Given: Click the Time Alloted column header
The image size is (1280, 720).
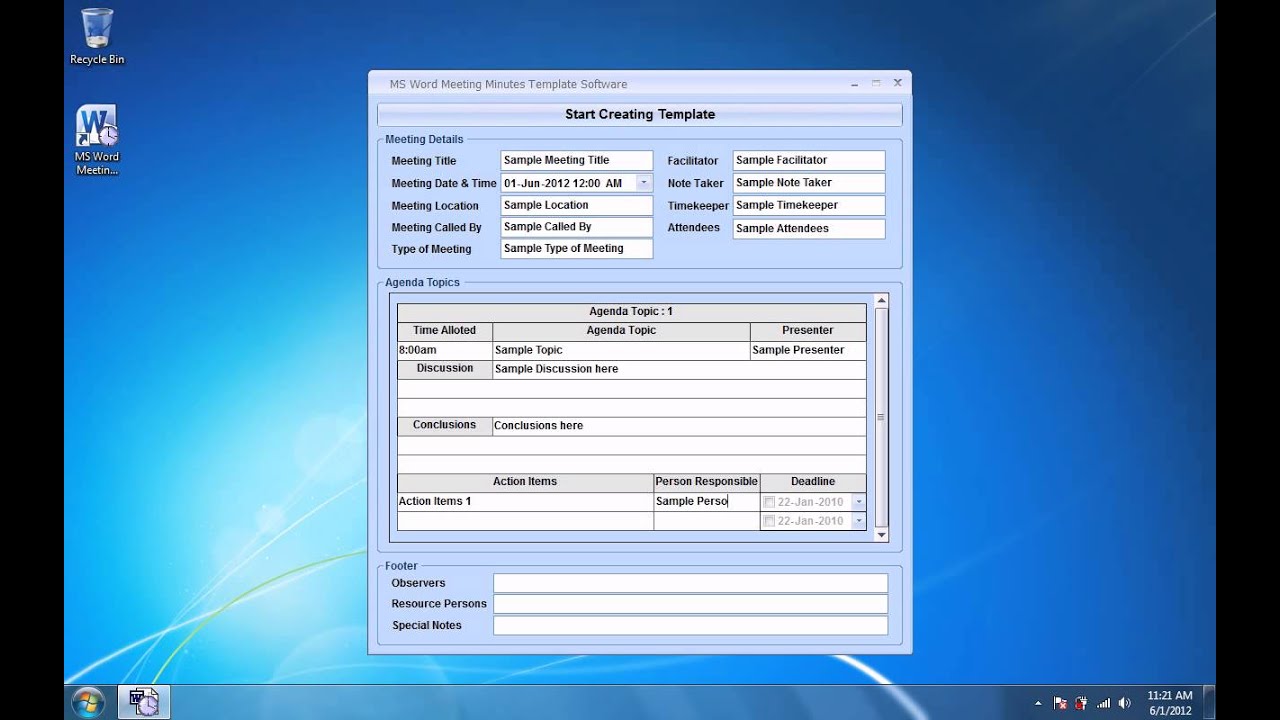Looking at the screenshot, I should point(445,331).
